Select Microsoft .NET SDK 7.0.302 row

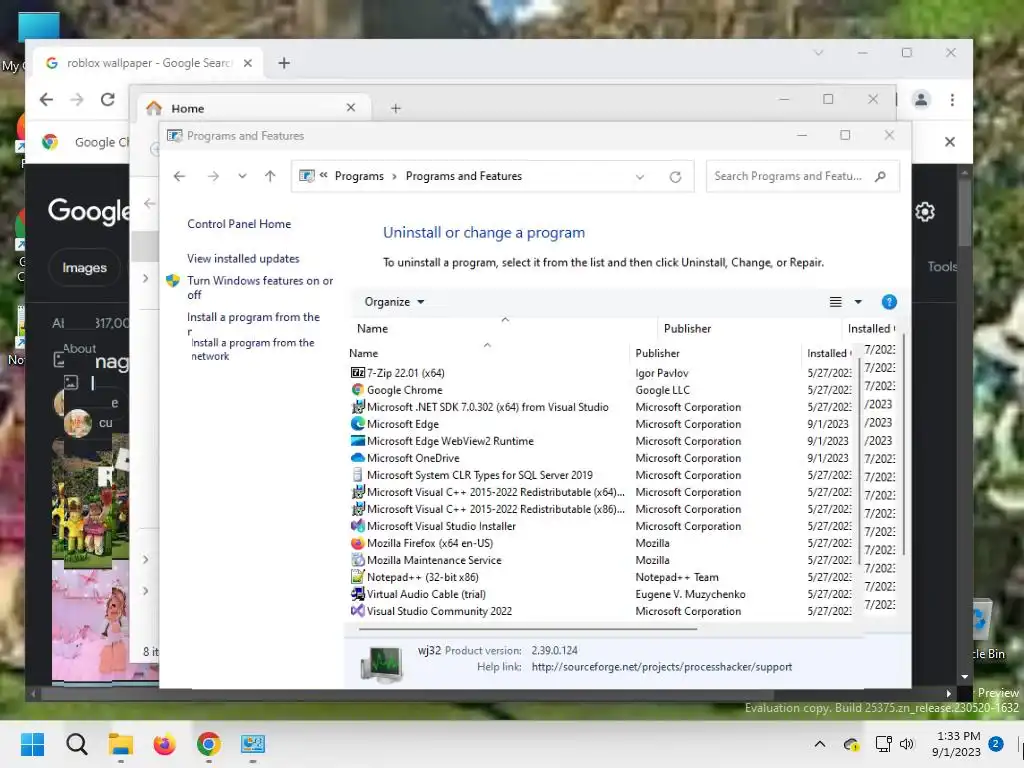click(x=601, y=407)
